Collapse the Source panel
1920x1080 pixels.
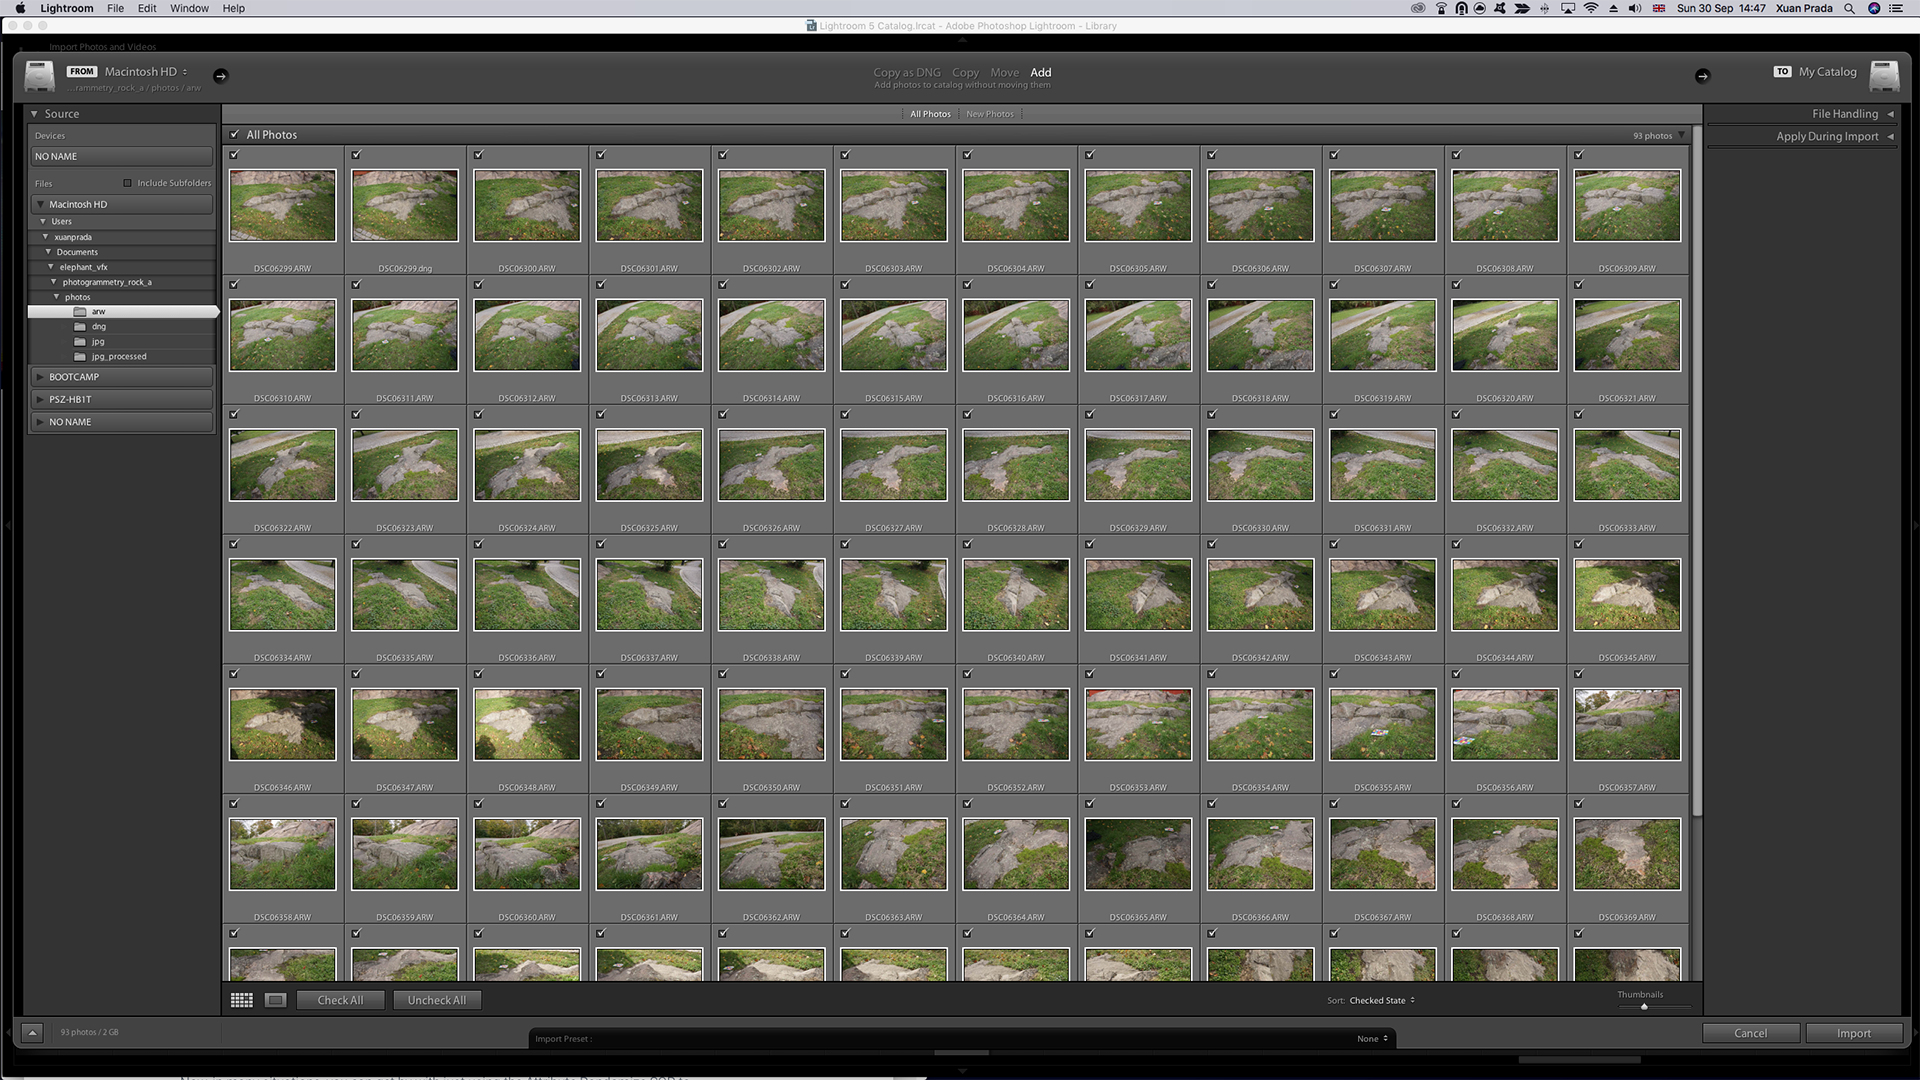click(34, 114)
